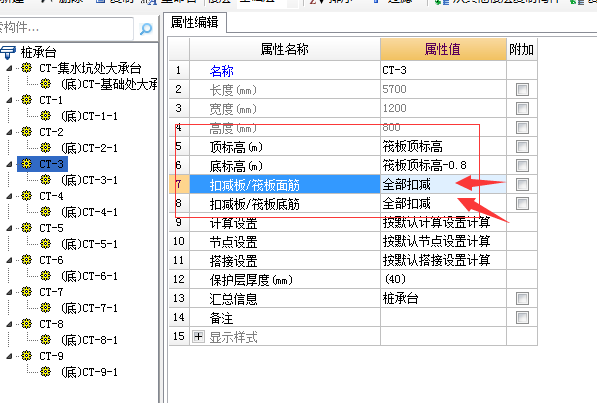
Task: Collapse the CT-3 tree node
Action: click(10, 165)
